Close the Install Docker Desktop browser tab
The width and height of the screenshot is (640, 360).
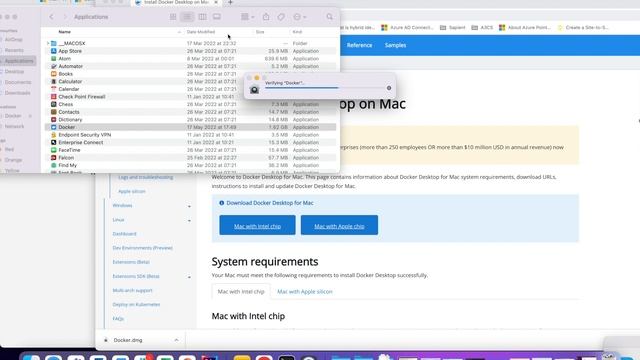tap(216, 2)
